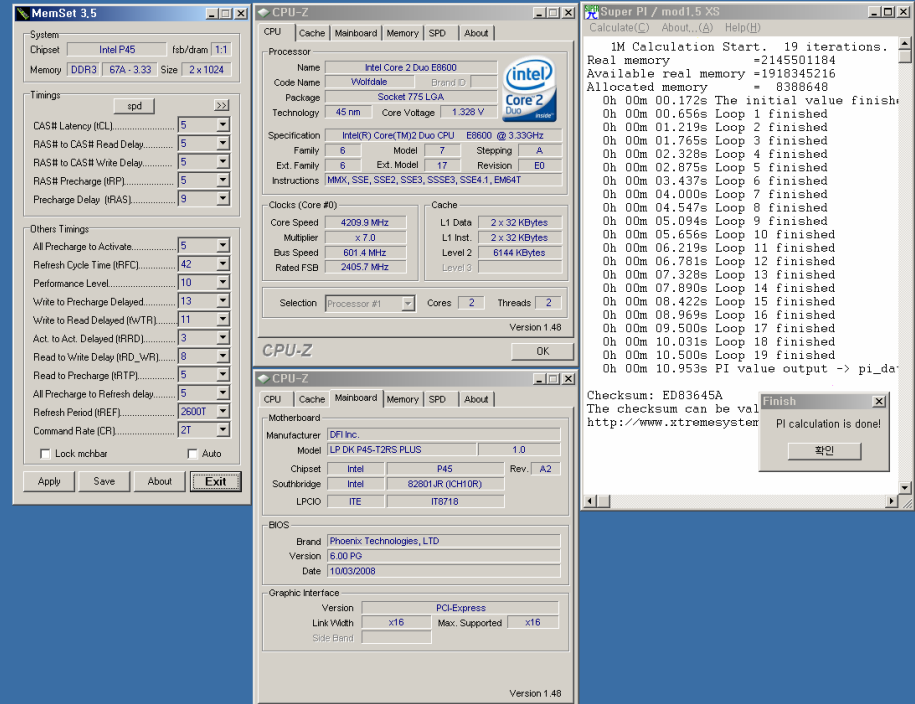This screenshot has width=915, height=704.
Task: Open Cache tab in lower CPU-Z window
Action: 312,399
